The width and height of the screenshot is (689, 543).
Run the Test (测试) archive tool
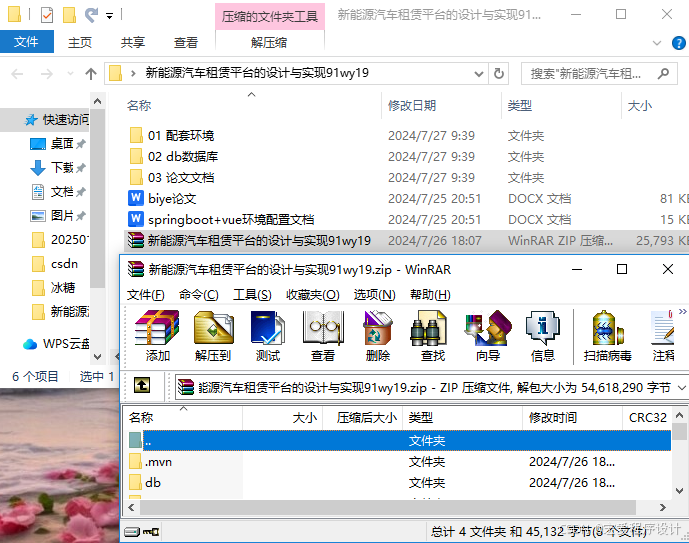[x=268, y=336]
